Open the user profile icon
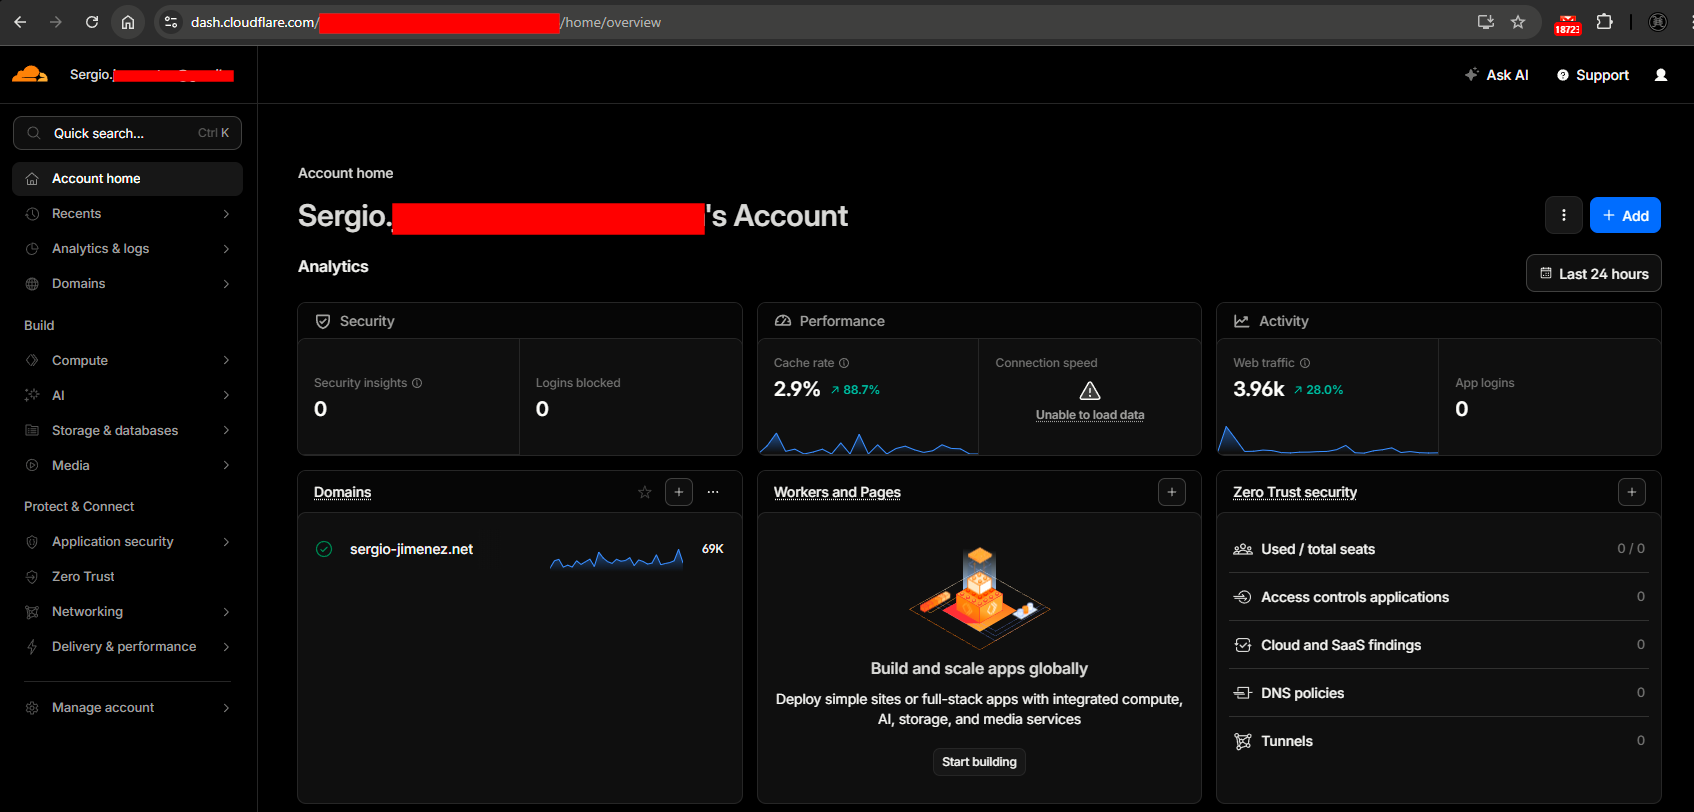Viewport: 1694px width, 812px height. tap(1661, 75)
